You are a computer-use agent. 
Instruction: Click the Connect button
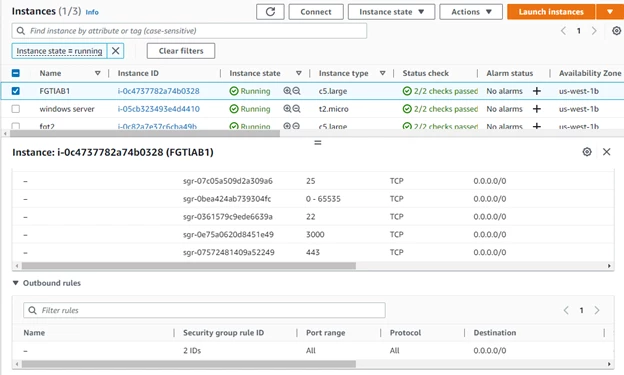coord(316,12)
